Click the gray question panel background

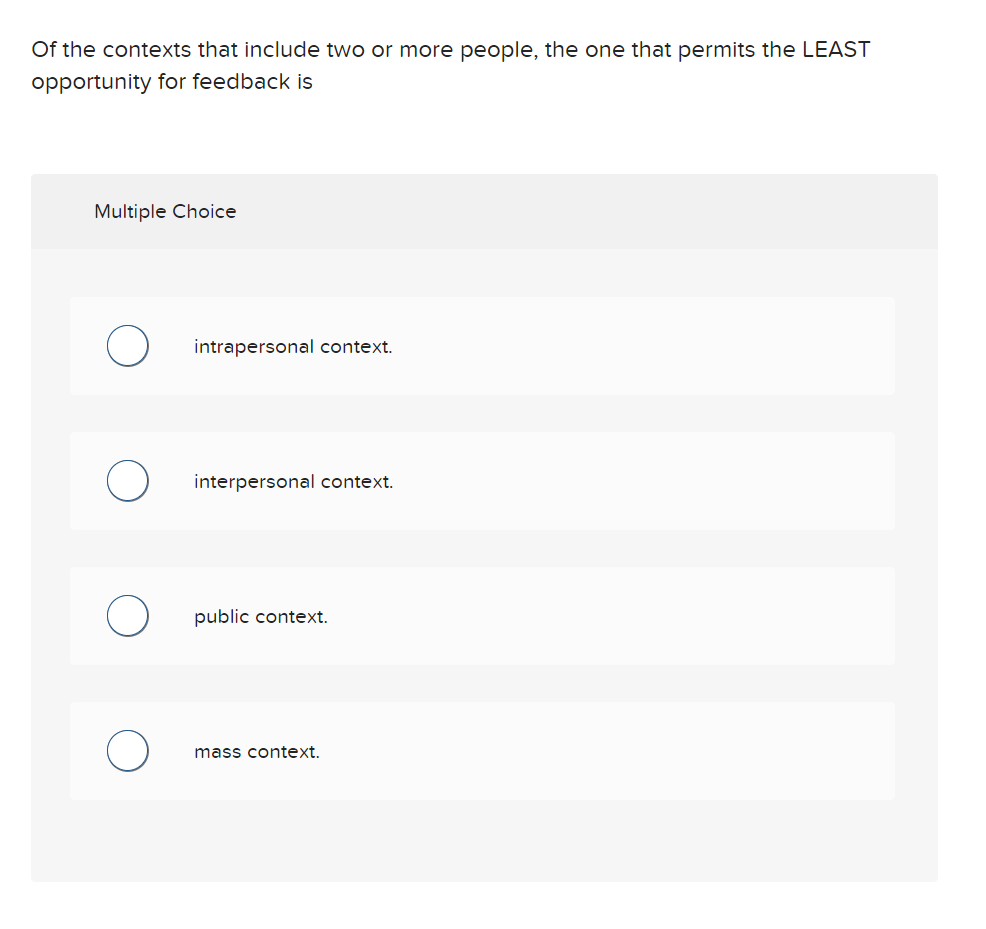(484, 845)
